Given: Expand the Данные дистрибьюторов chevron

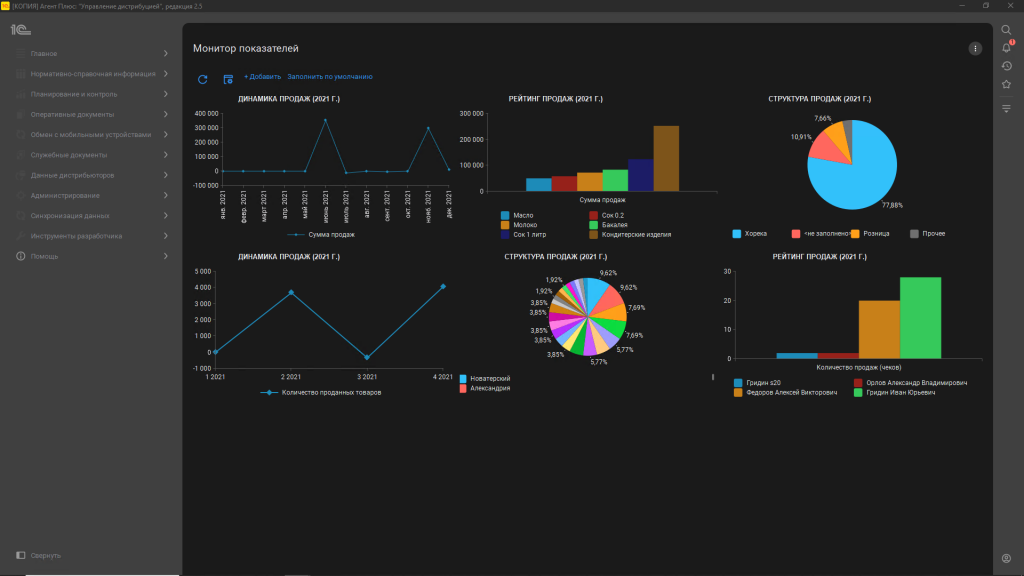Looking at the screenshot, I should 166,175.
